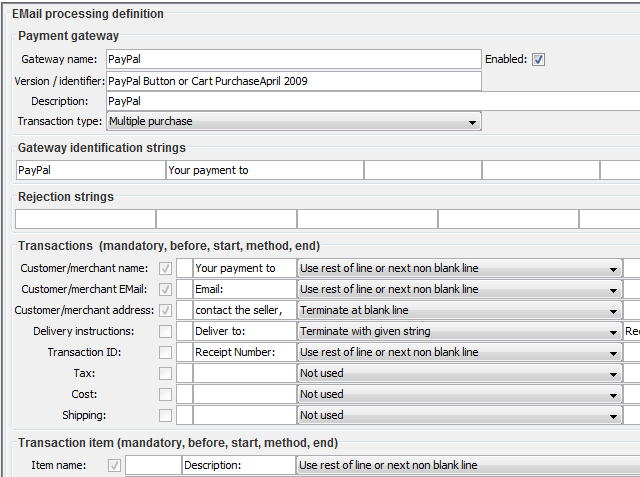Open the Transaction ID method dropdown
Viewport: 640px width, 477px height.
click(x=460, y=352)
